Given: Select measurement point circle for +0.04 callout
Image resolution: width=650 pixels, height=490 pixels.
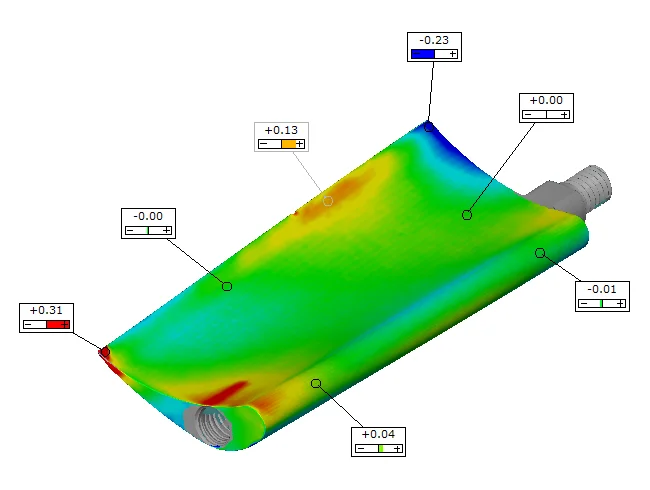Looking at the screenshot, I should [x=316, y=383].
